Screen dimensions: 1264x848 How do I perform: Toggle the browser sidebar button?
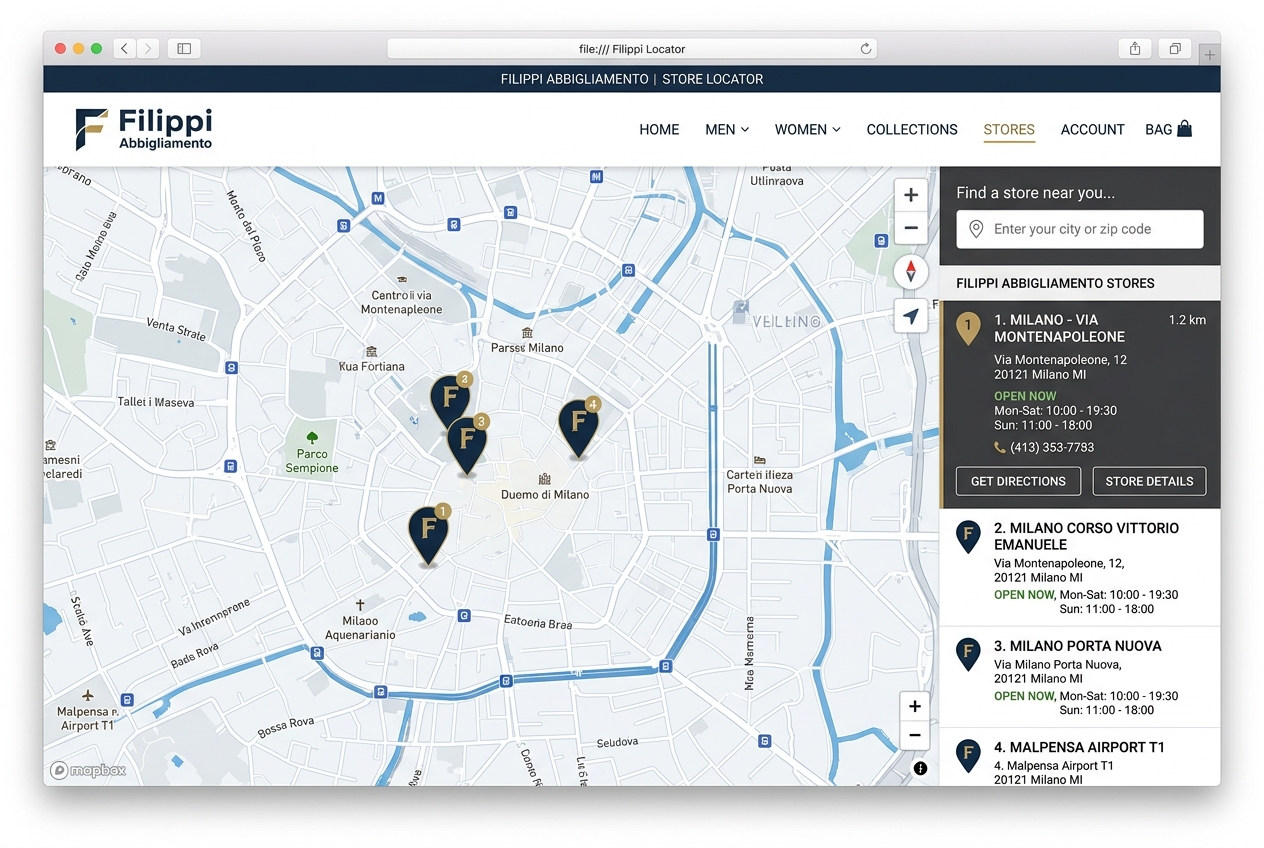(184, 48)
